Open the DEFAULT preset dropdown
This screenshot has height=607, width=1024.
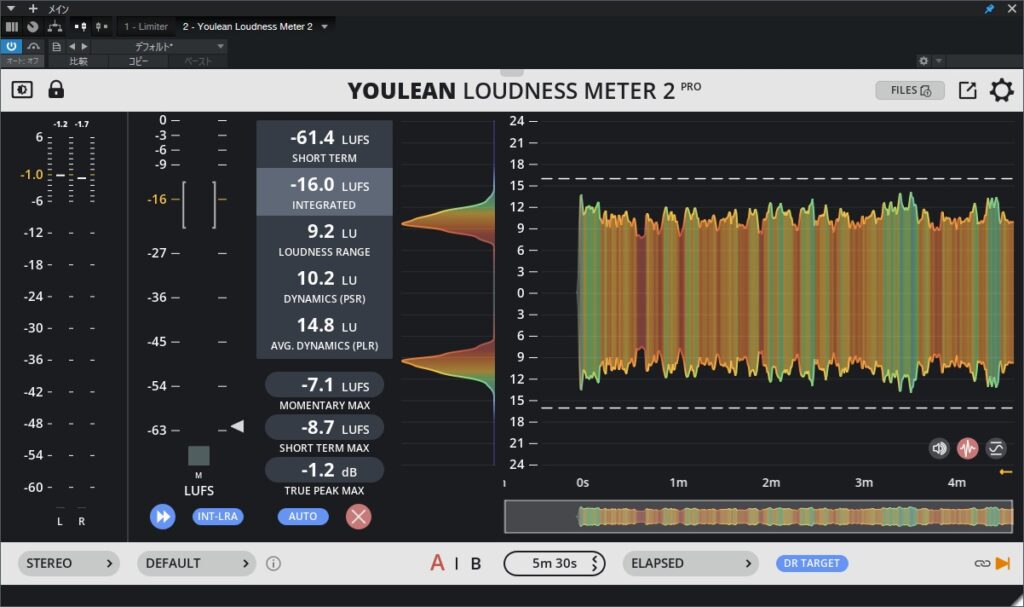click(196, 563)
